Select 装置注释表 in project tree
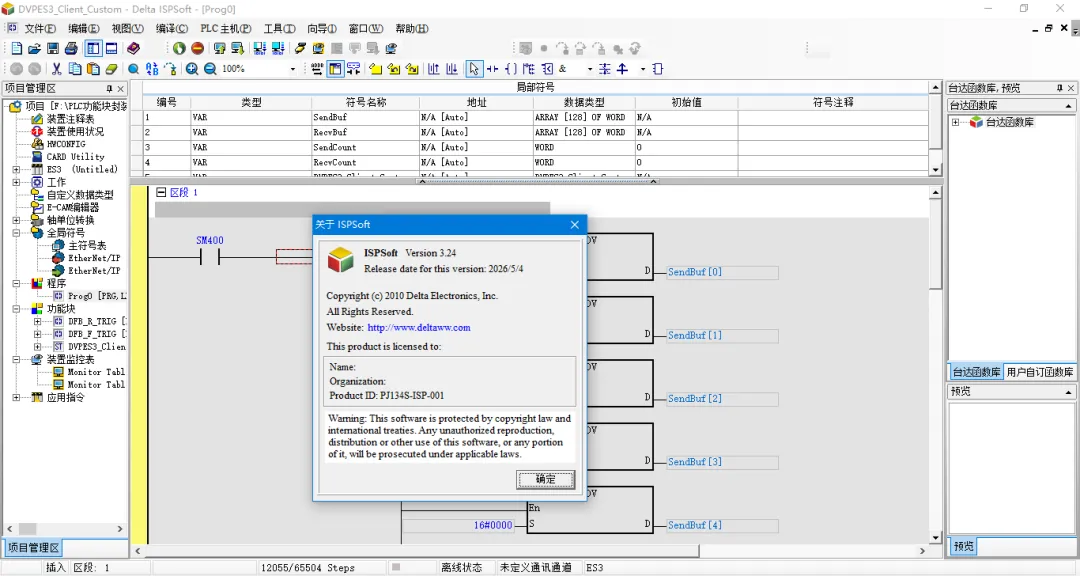 70,119
